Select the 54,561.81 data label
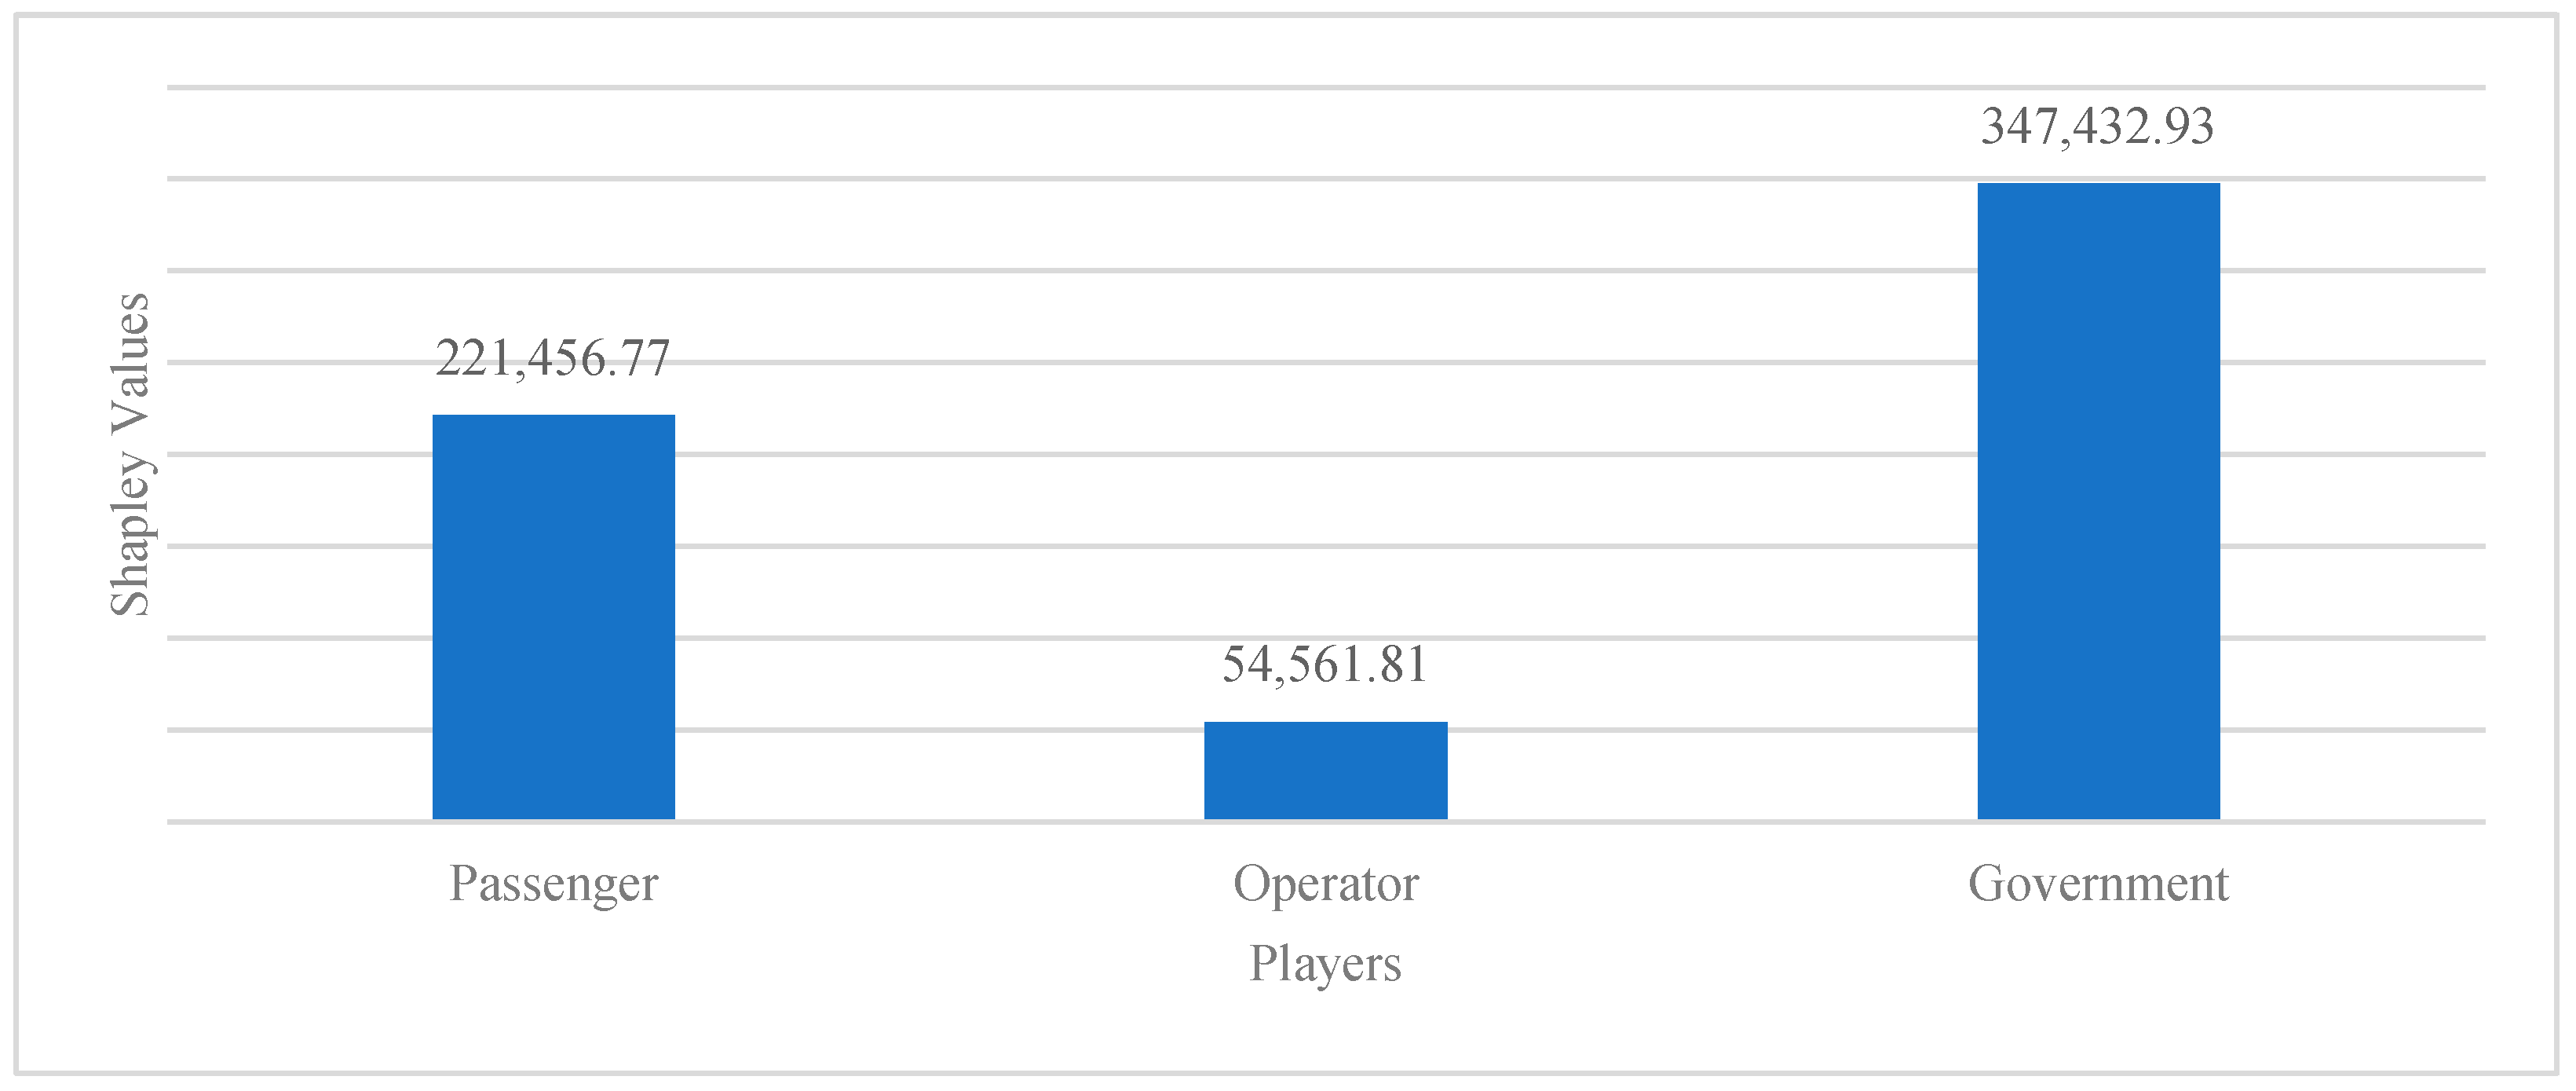The width and height of the screenshot is (2576, 1091). [x=1325, y=665]
